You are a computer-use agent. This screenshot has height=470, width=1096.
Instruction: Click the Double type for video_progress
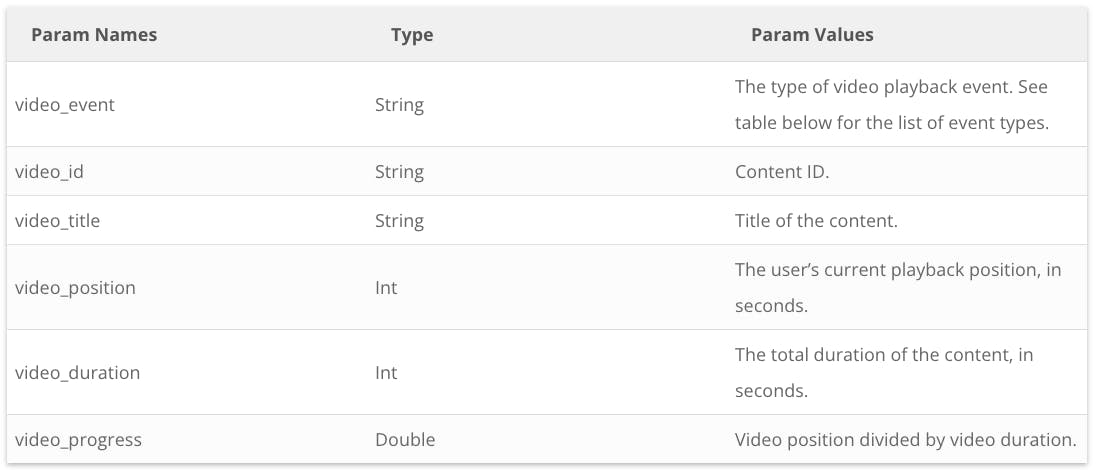[x=405, y=440]
